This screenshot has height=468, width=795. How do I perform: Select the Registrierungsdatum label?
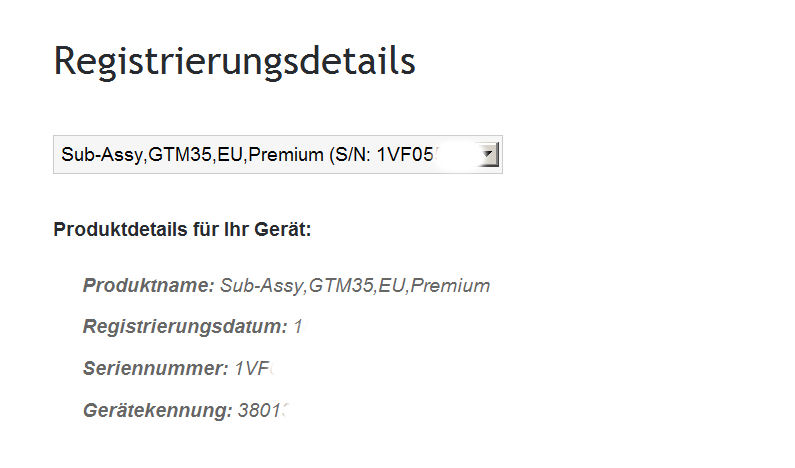(x=185, y=327)
